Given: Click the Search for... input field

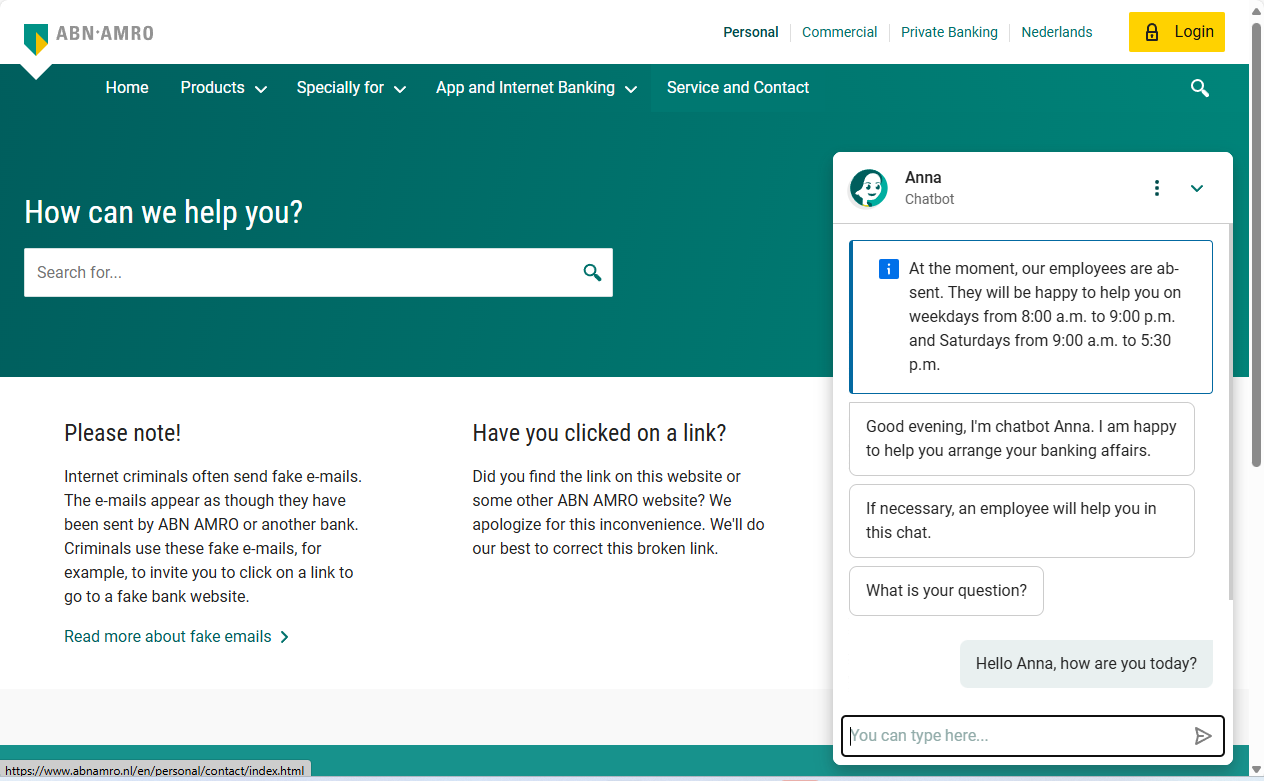Looking at the screenshot, I should point(318,272).
